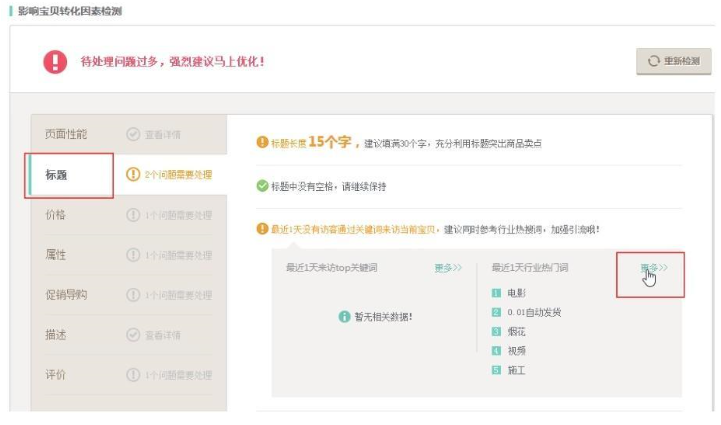Click the green check icon for 标题中没有空格
The height and width of the screenshot is (425, 721).
pyautogui.click(x=262, y=186)
